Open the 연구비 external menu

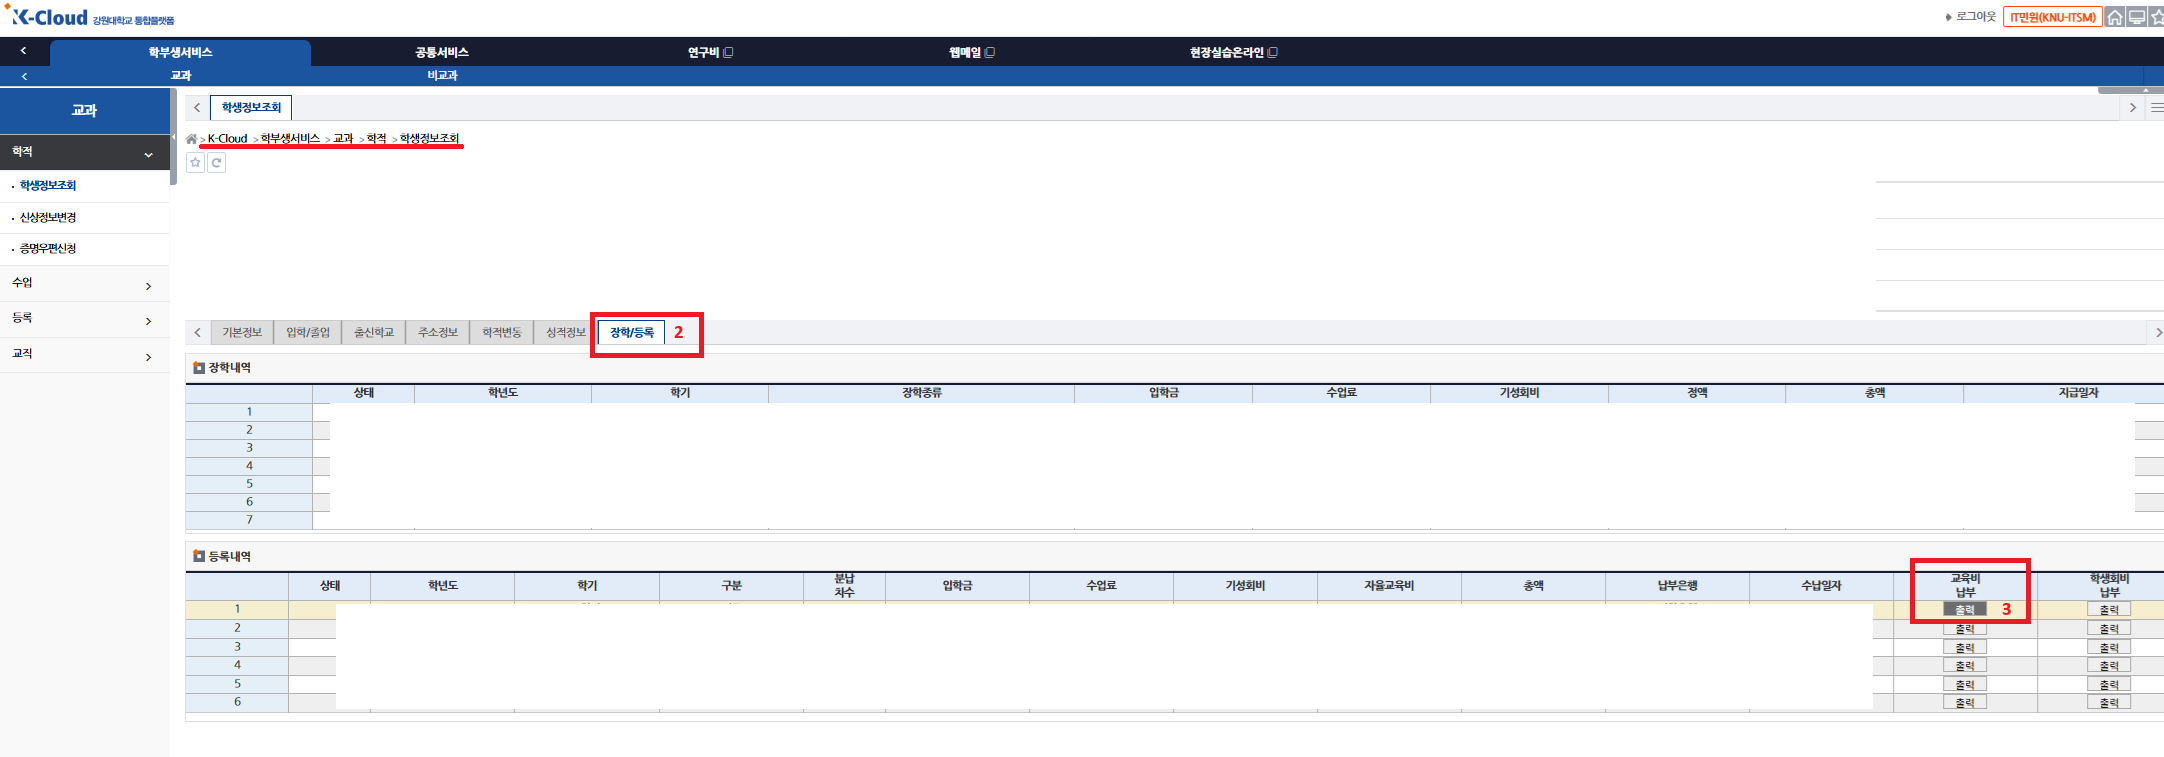point(710,52)
